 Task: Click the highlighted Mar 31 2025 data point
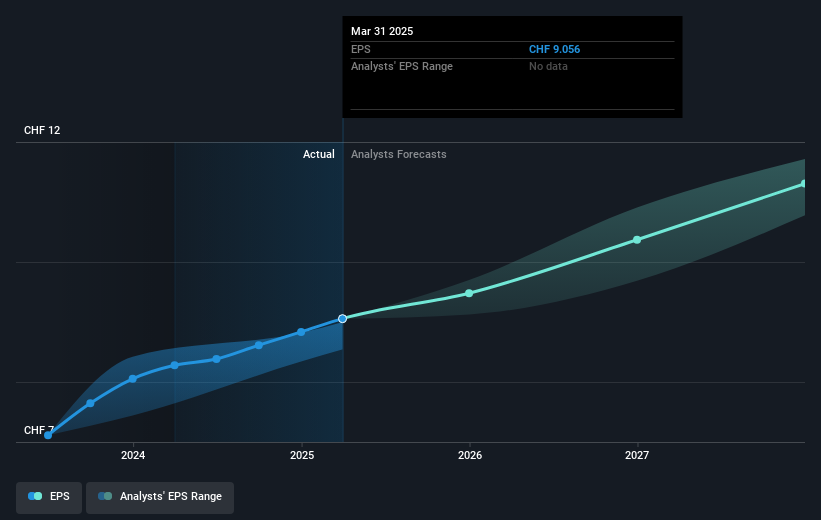click(x=342, y=318)
